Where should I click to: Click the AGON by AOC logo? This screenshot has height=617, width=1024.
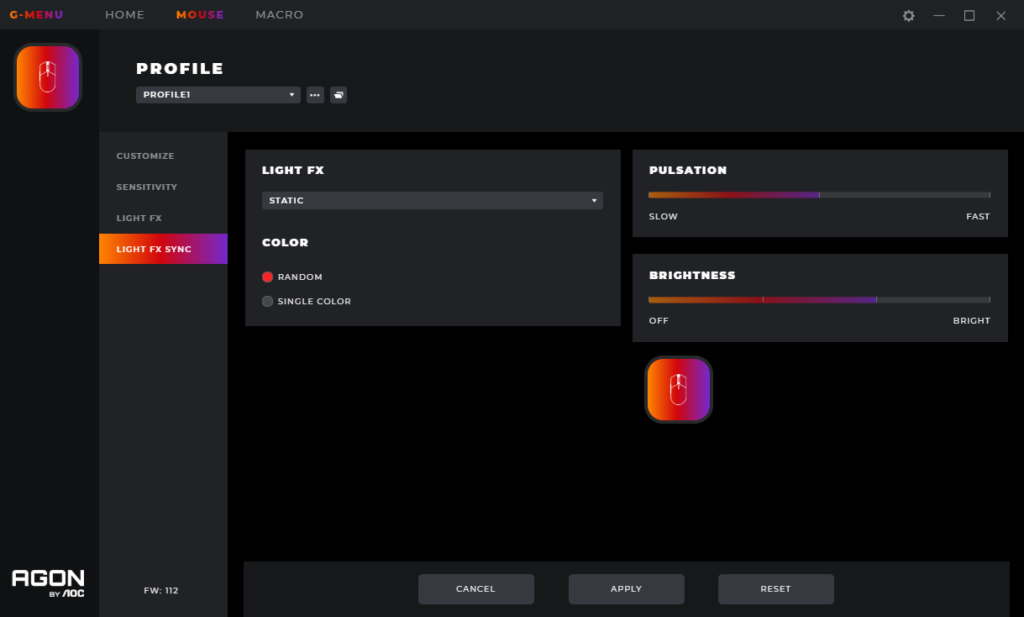pos(48,583)
